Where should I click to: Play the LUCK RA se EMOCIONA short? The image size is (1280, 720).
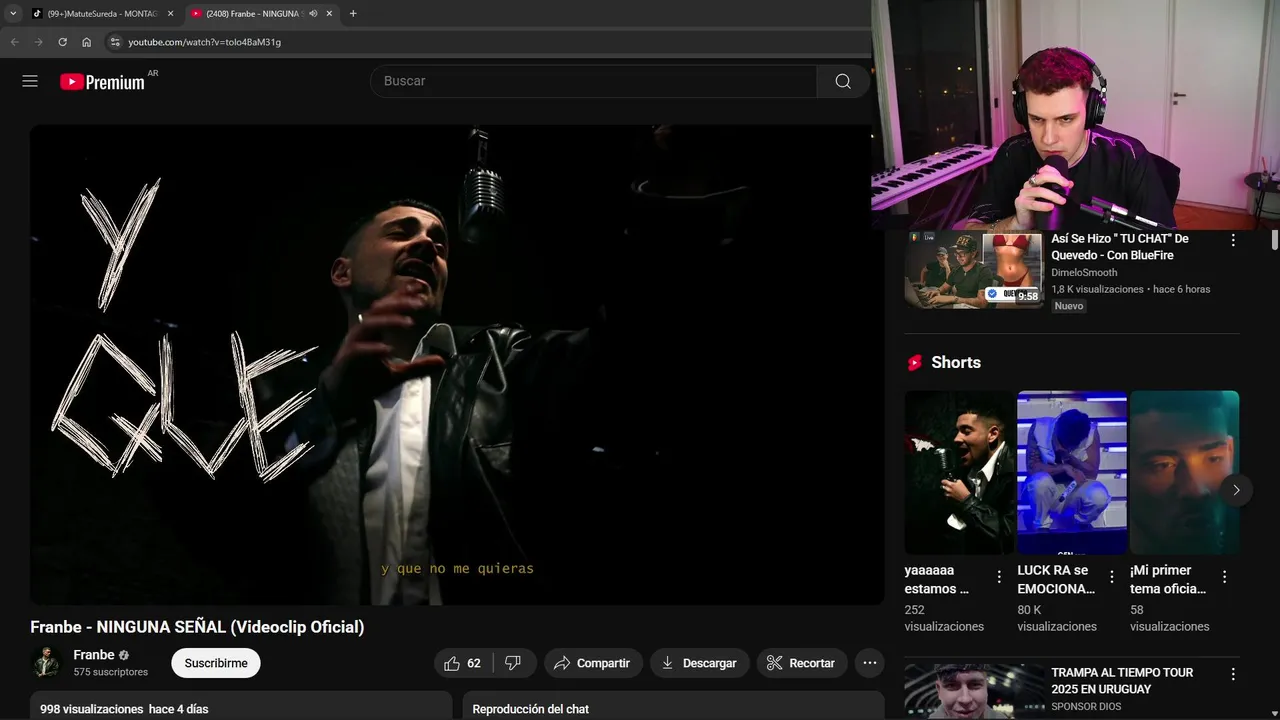[1072, 472]
